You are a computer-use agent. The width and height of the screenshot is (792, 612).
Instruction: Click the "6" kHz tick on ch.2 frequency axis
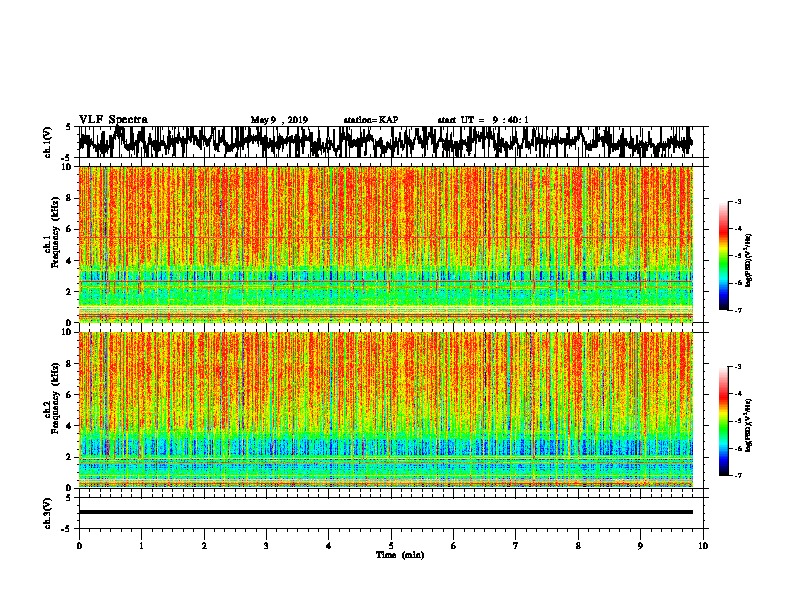(x=69, y=395)
